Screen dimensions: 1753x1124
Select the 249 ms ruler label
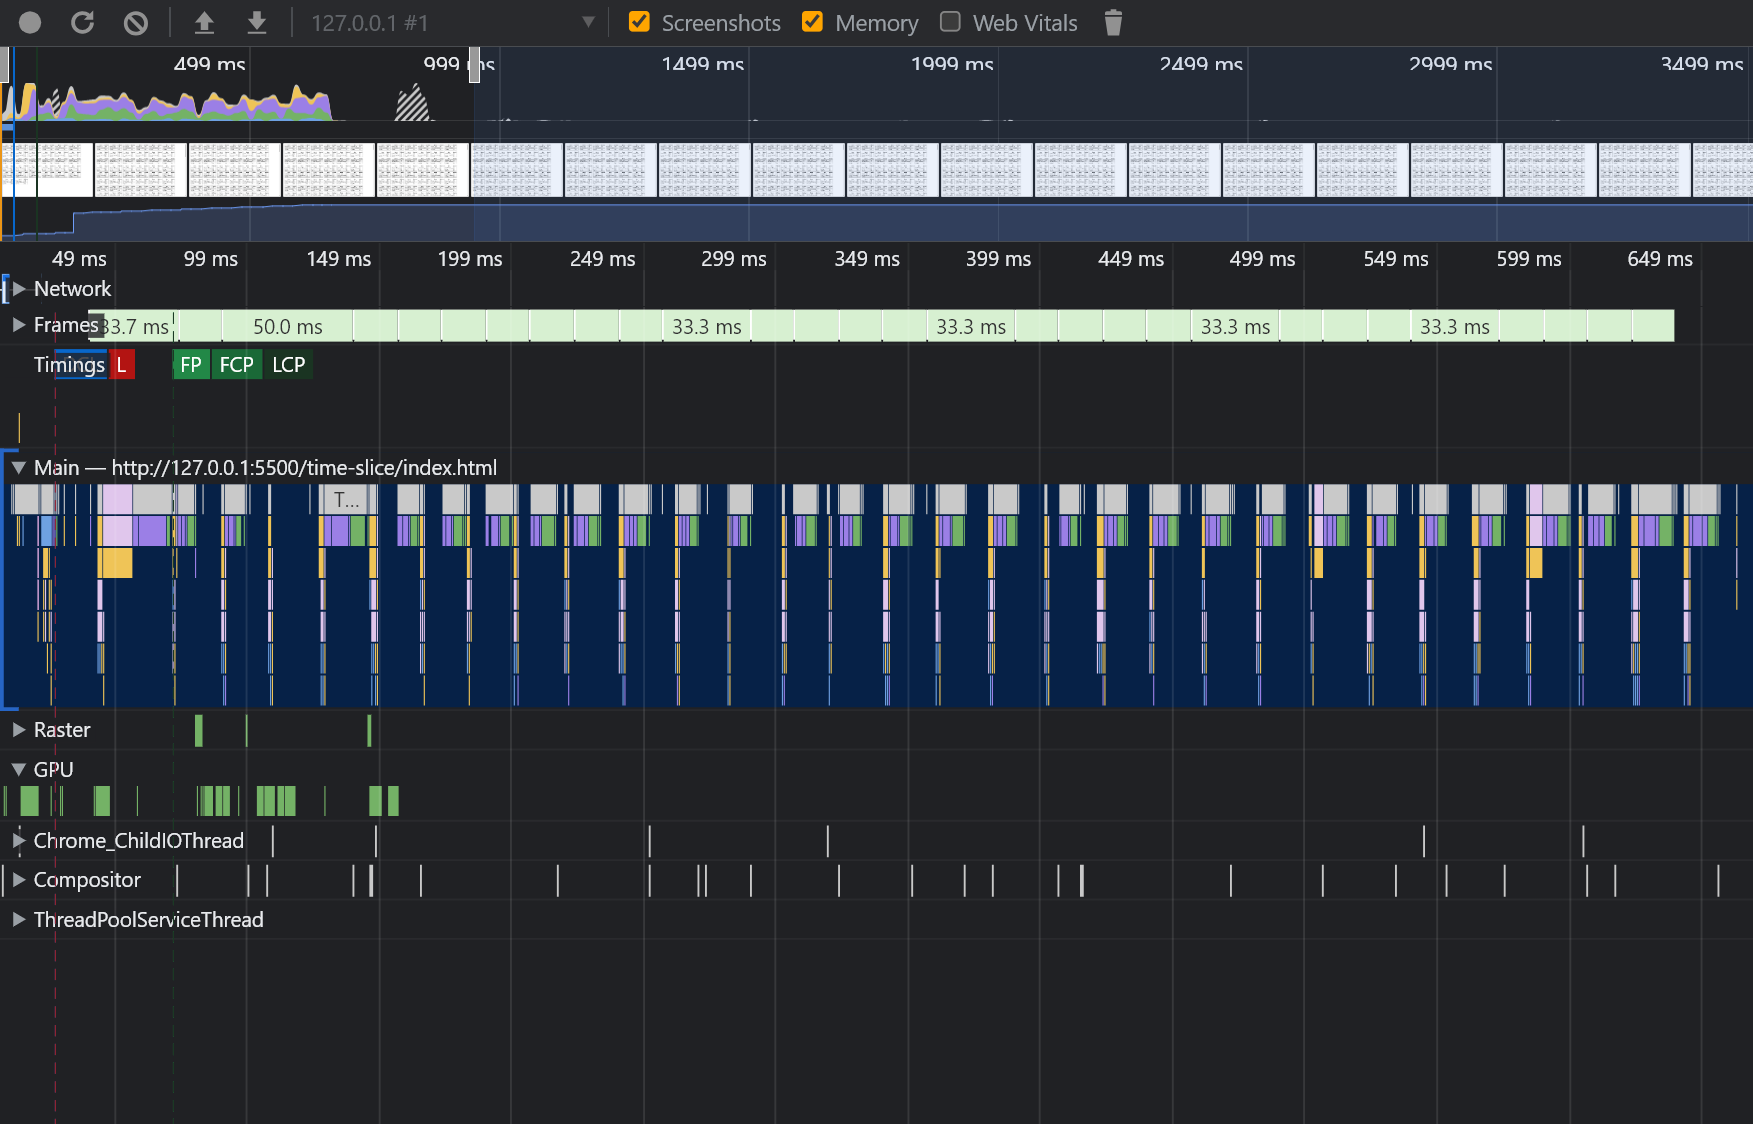pos(602,259)
